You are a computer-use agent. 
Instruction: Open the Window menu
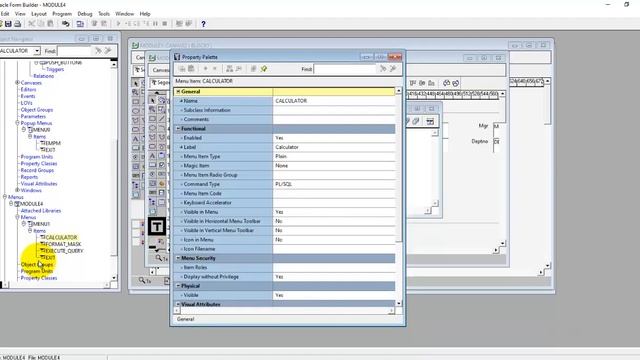pyautogui.click(x=124, y=13)
